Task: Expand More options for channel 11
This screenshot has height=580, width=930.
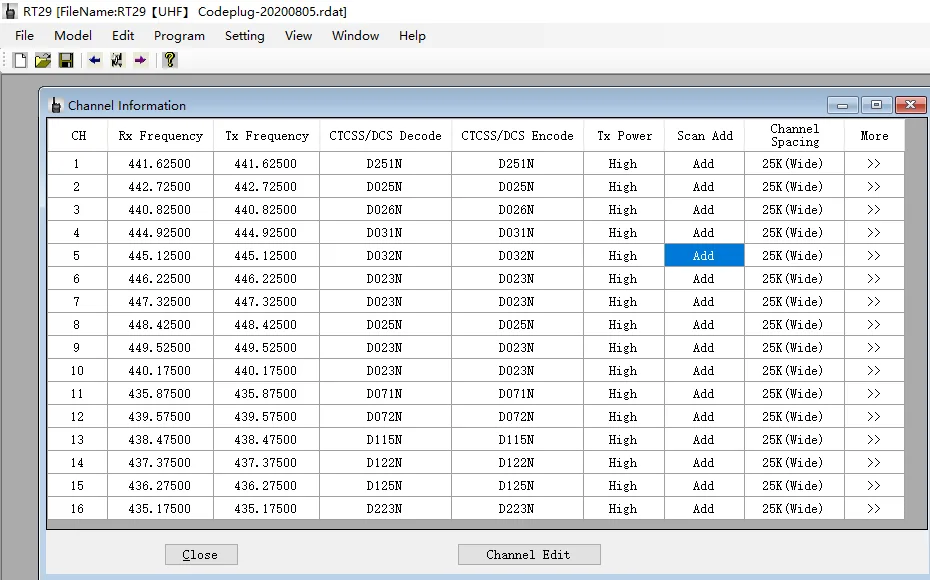Action: pyautogui.click(x=874, y=394)
